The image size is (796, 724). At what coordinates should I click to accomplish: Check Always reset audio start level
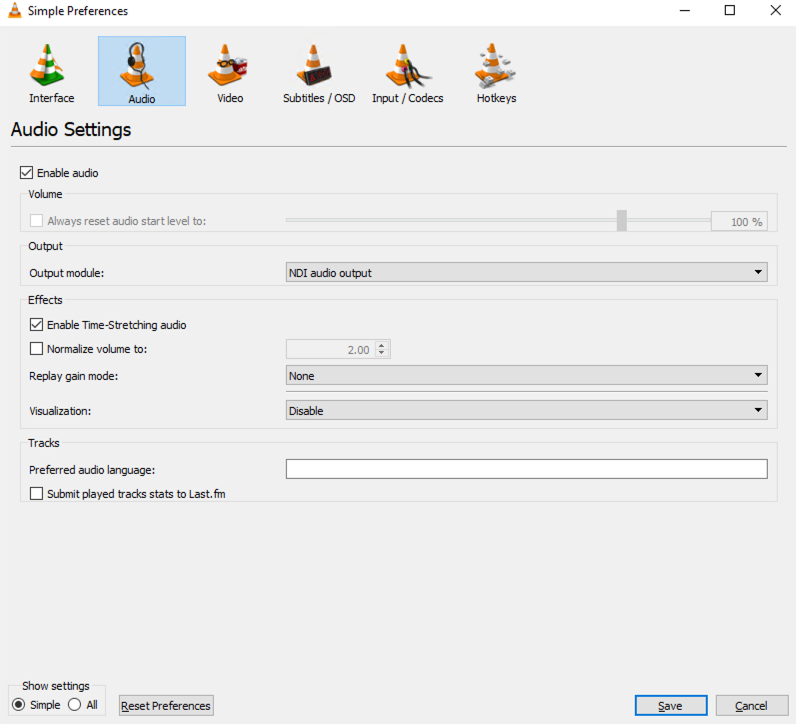36,221
